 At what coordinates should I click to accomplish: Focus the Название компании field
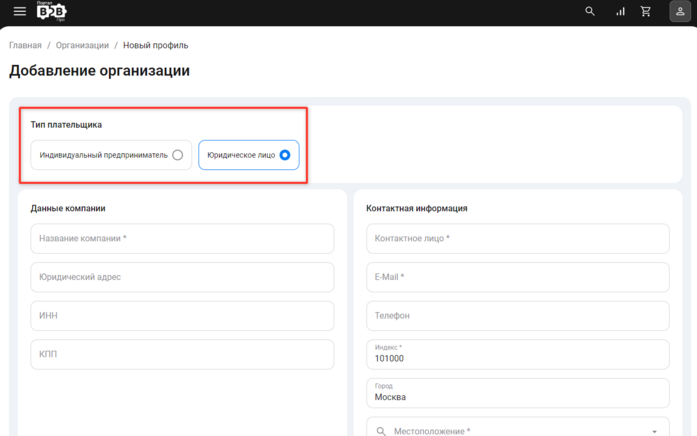tap(182, 239)
